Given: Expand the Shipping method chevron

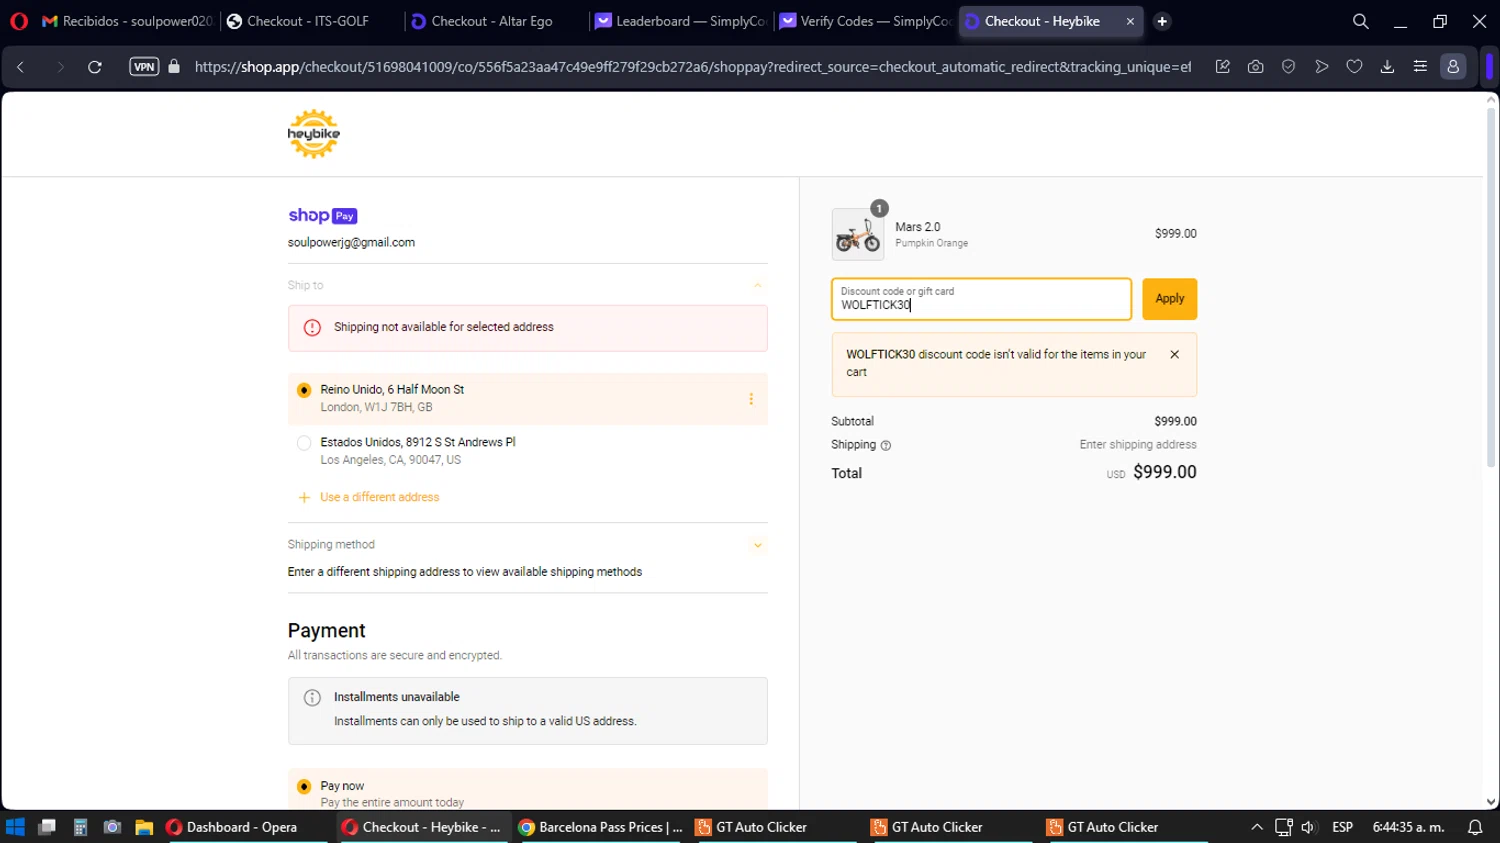Looking at the screenshot, I should pos(757,545).
